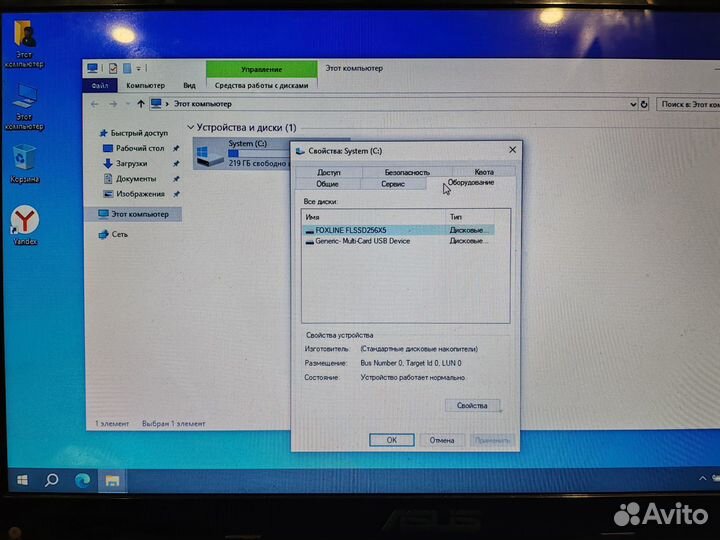
Task: Open the Корзина recycle bin icon
Action: [x=24, y=164]
